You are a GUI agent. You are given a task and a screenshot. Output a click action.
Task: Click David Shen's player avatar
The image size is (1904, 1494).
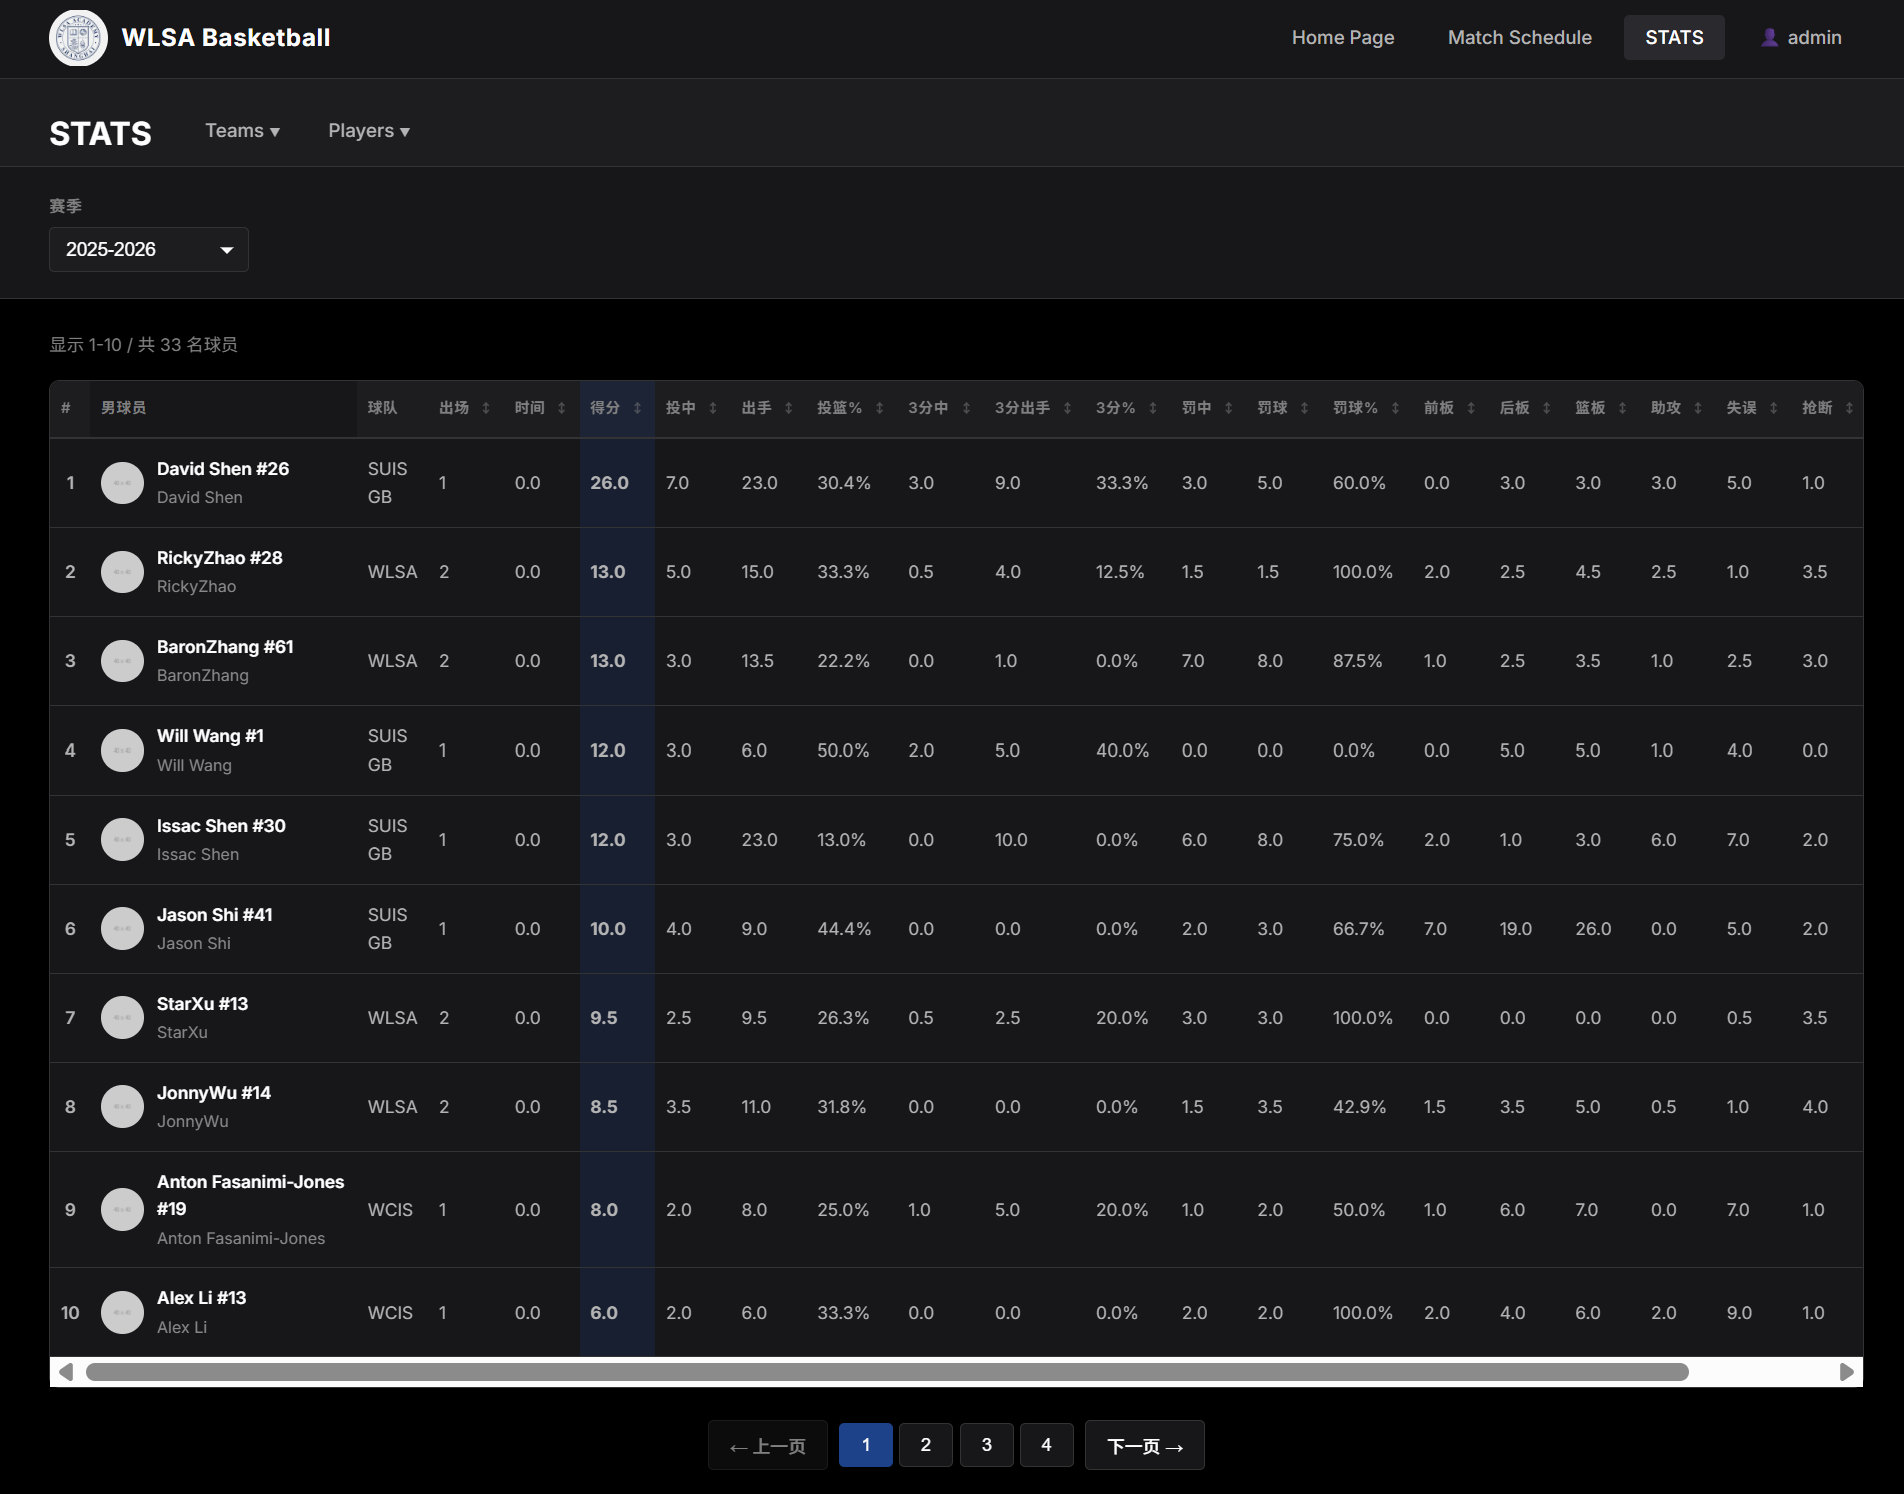[122, 483]
